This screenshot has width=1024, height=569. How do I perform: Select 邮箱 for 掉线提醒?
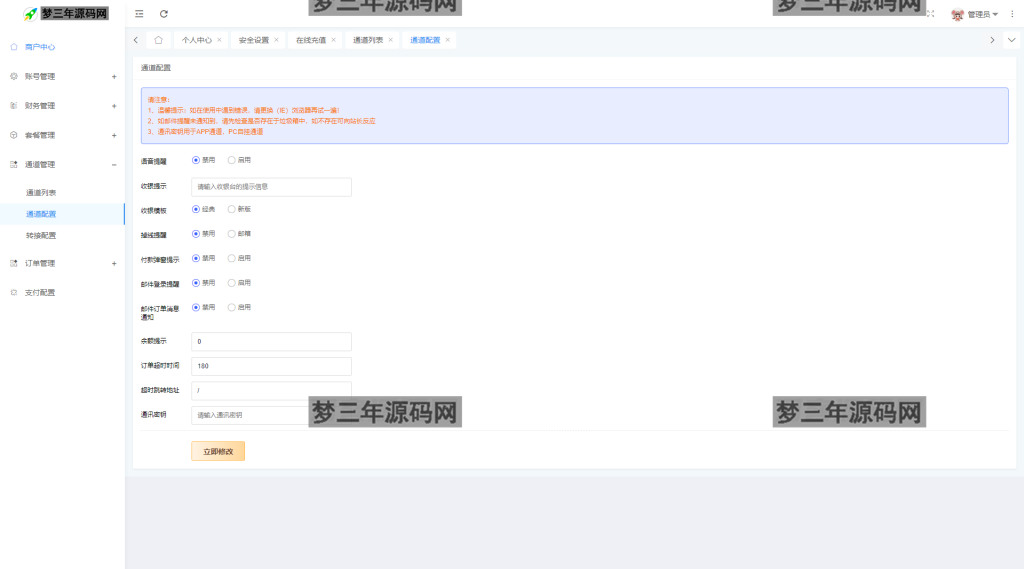coord(232,234)
